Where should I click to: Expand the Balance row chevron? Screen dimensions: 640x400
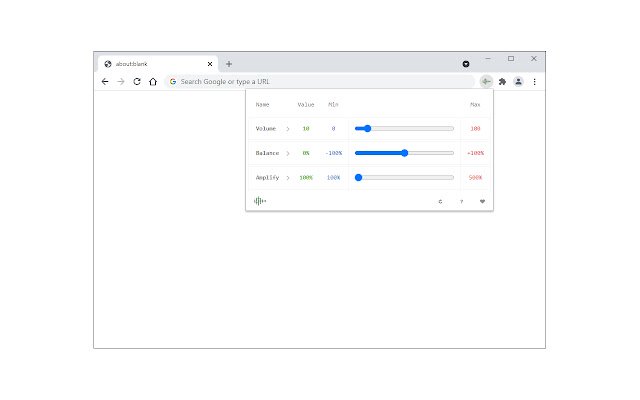coord(288,153)
